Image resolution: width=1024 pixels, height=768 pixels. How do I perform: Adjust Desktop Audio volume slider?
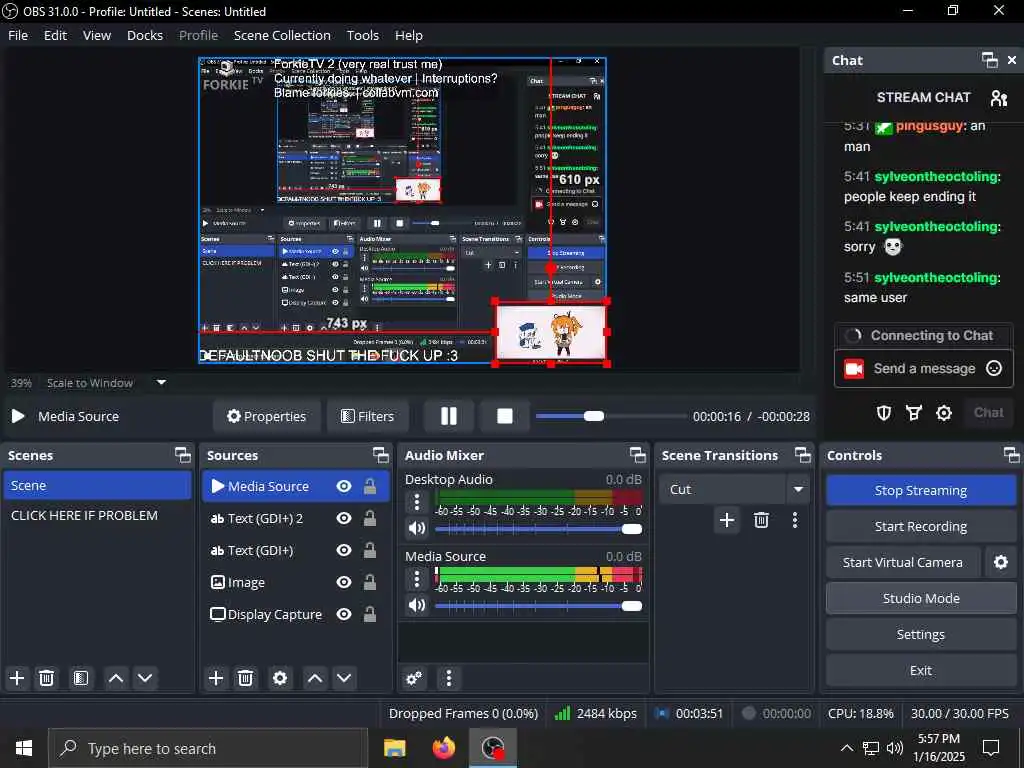click(x=538, y=529)
